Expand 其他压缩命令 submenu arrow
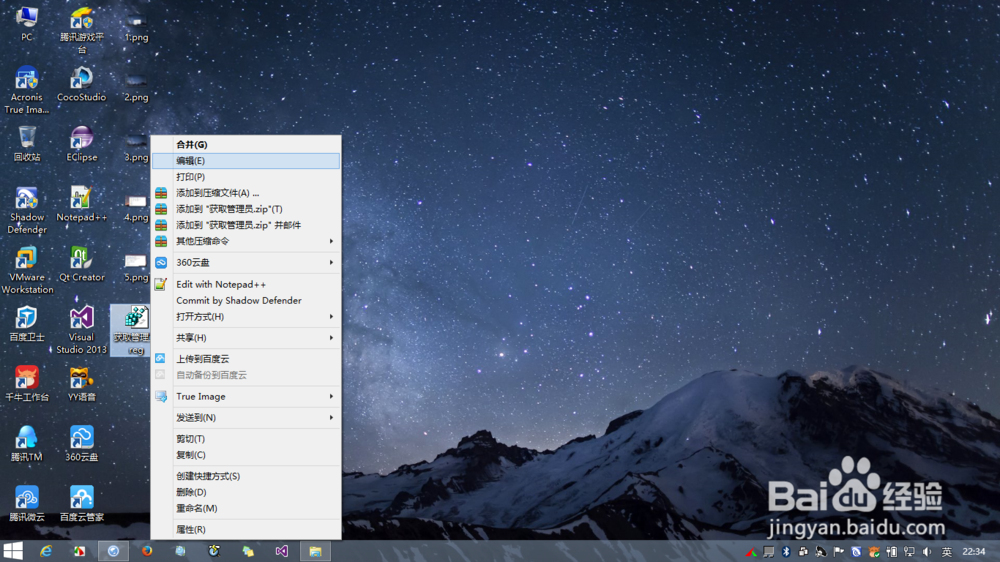This screenshot has height=562, width=1000. tap(331, 241)
